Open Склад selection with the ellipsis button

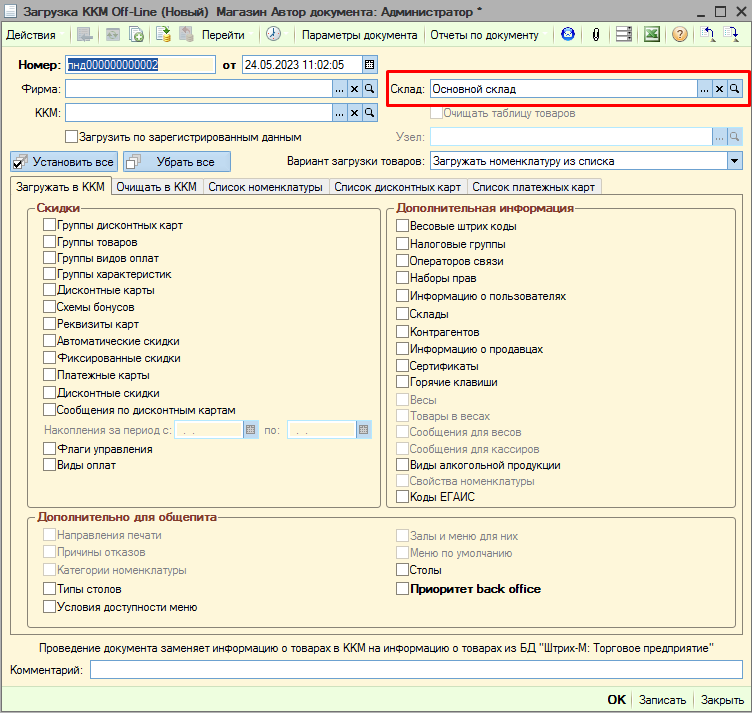(x=704, y=89)
